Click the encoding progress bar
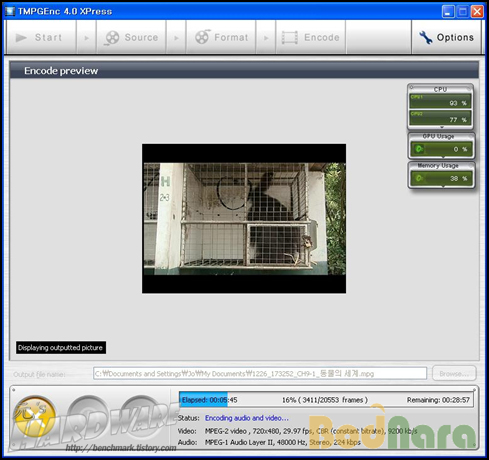This screenshot has width=489, height=460. [326, 400]
